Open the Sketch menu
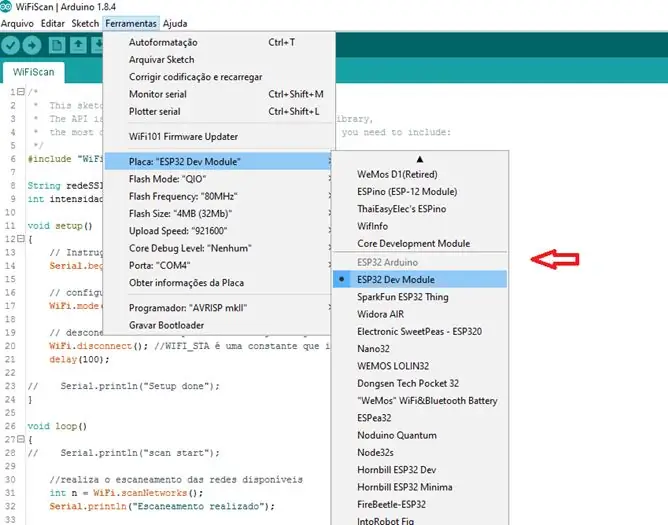This screenshot has height=525, width=668. [x=85, y=23]
